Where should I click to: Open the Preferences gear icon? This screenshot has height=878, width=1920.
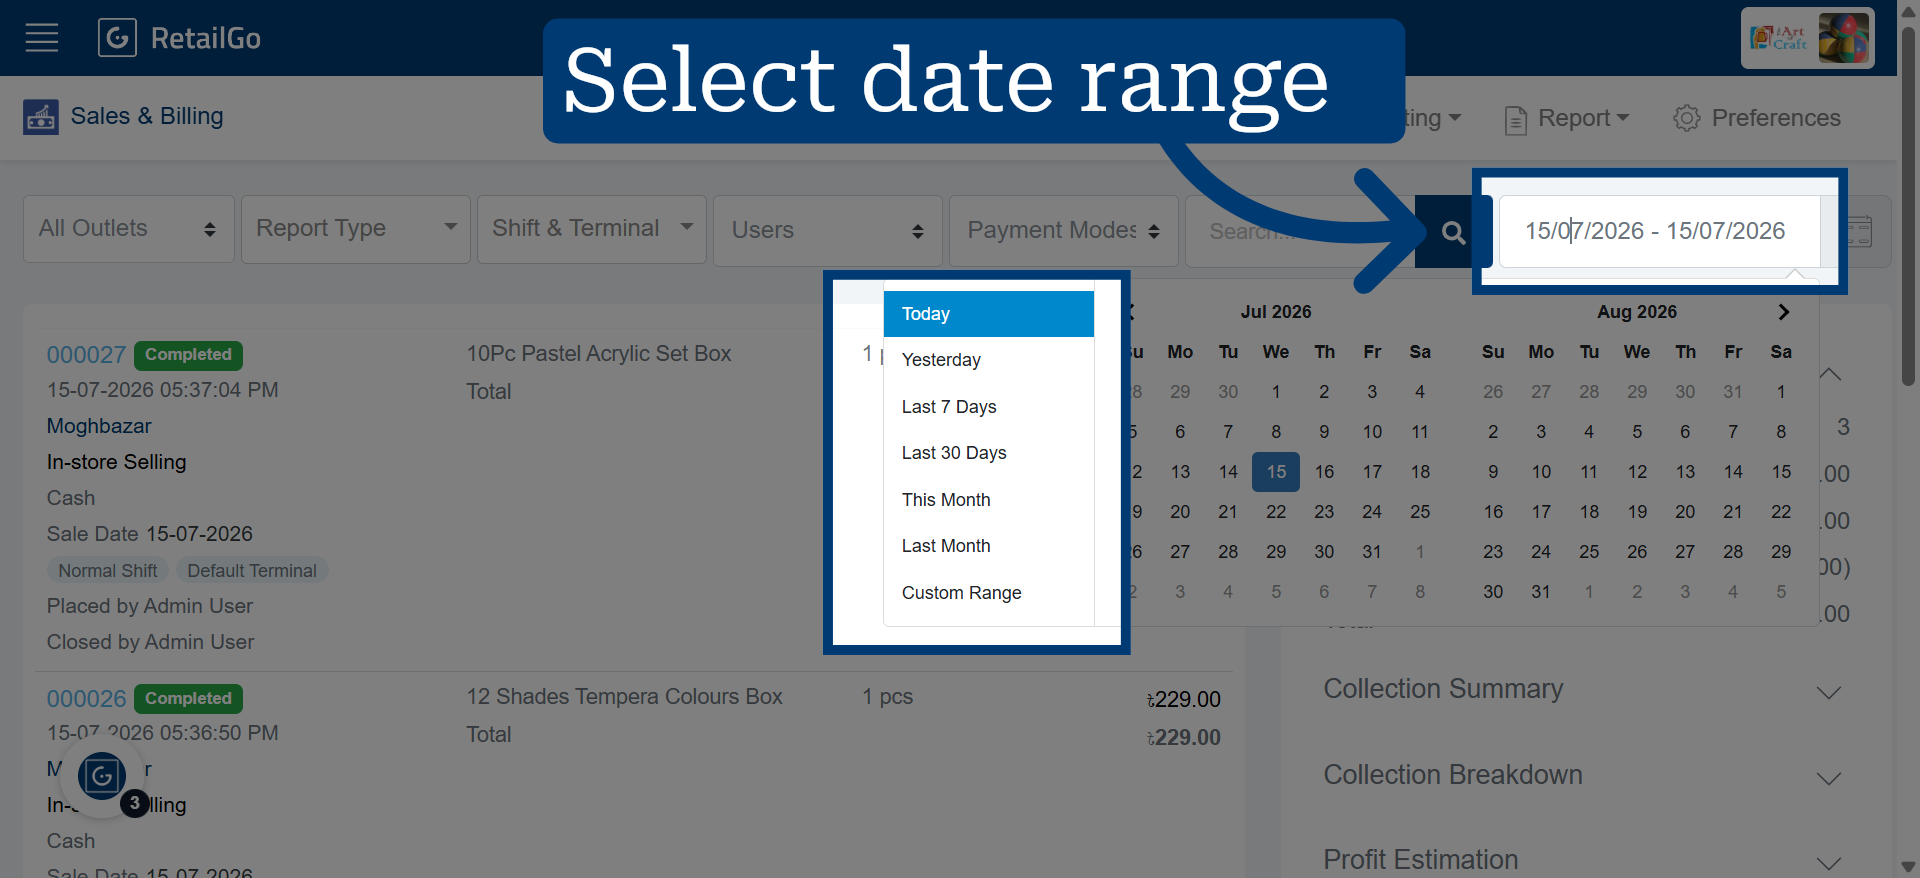click(x=1687, y=118)
